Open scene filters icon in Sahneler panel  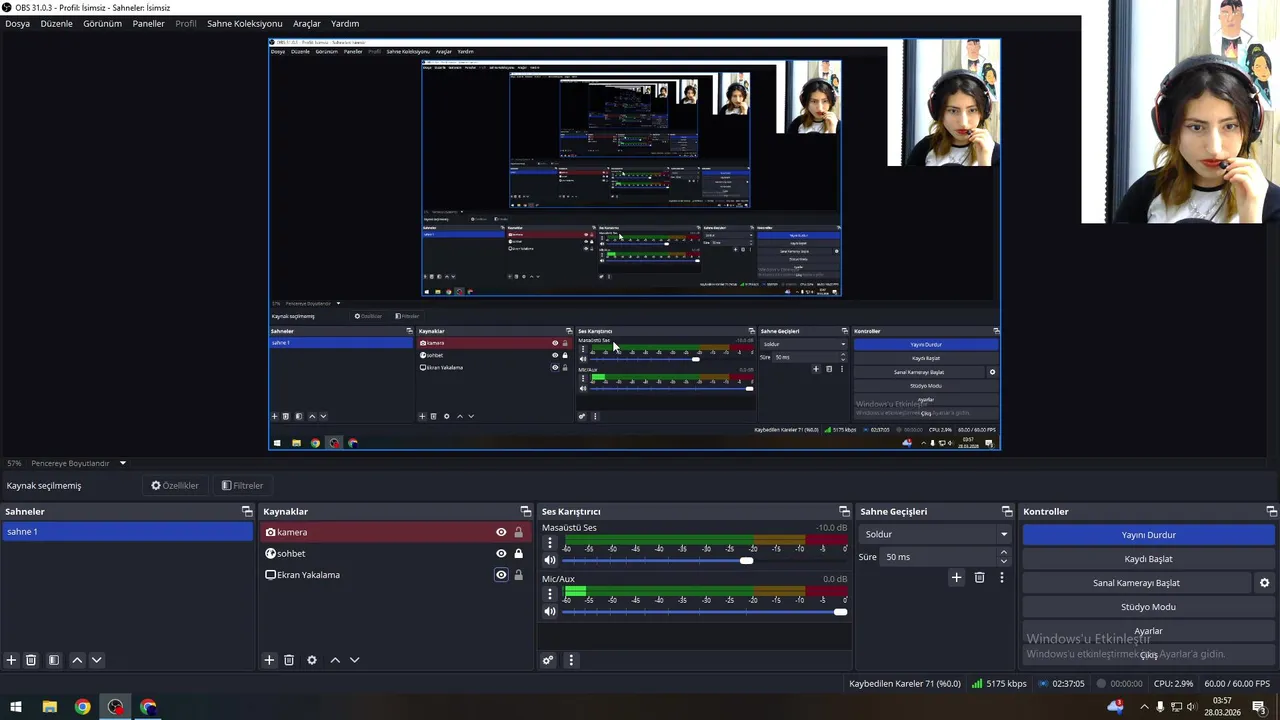coord(54,660)
